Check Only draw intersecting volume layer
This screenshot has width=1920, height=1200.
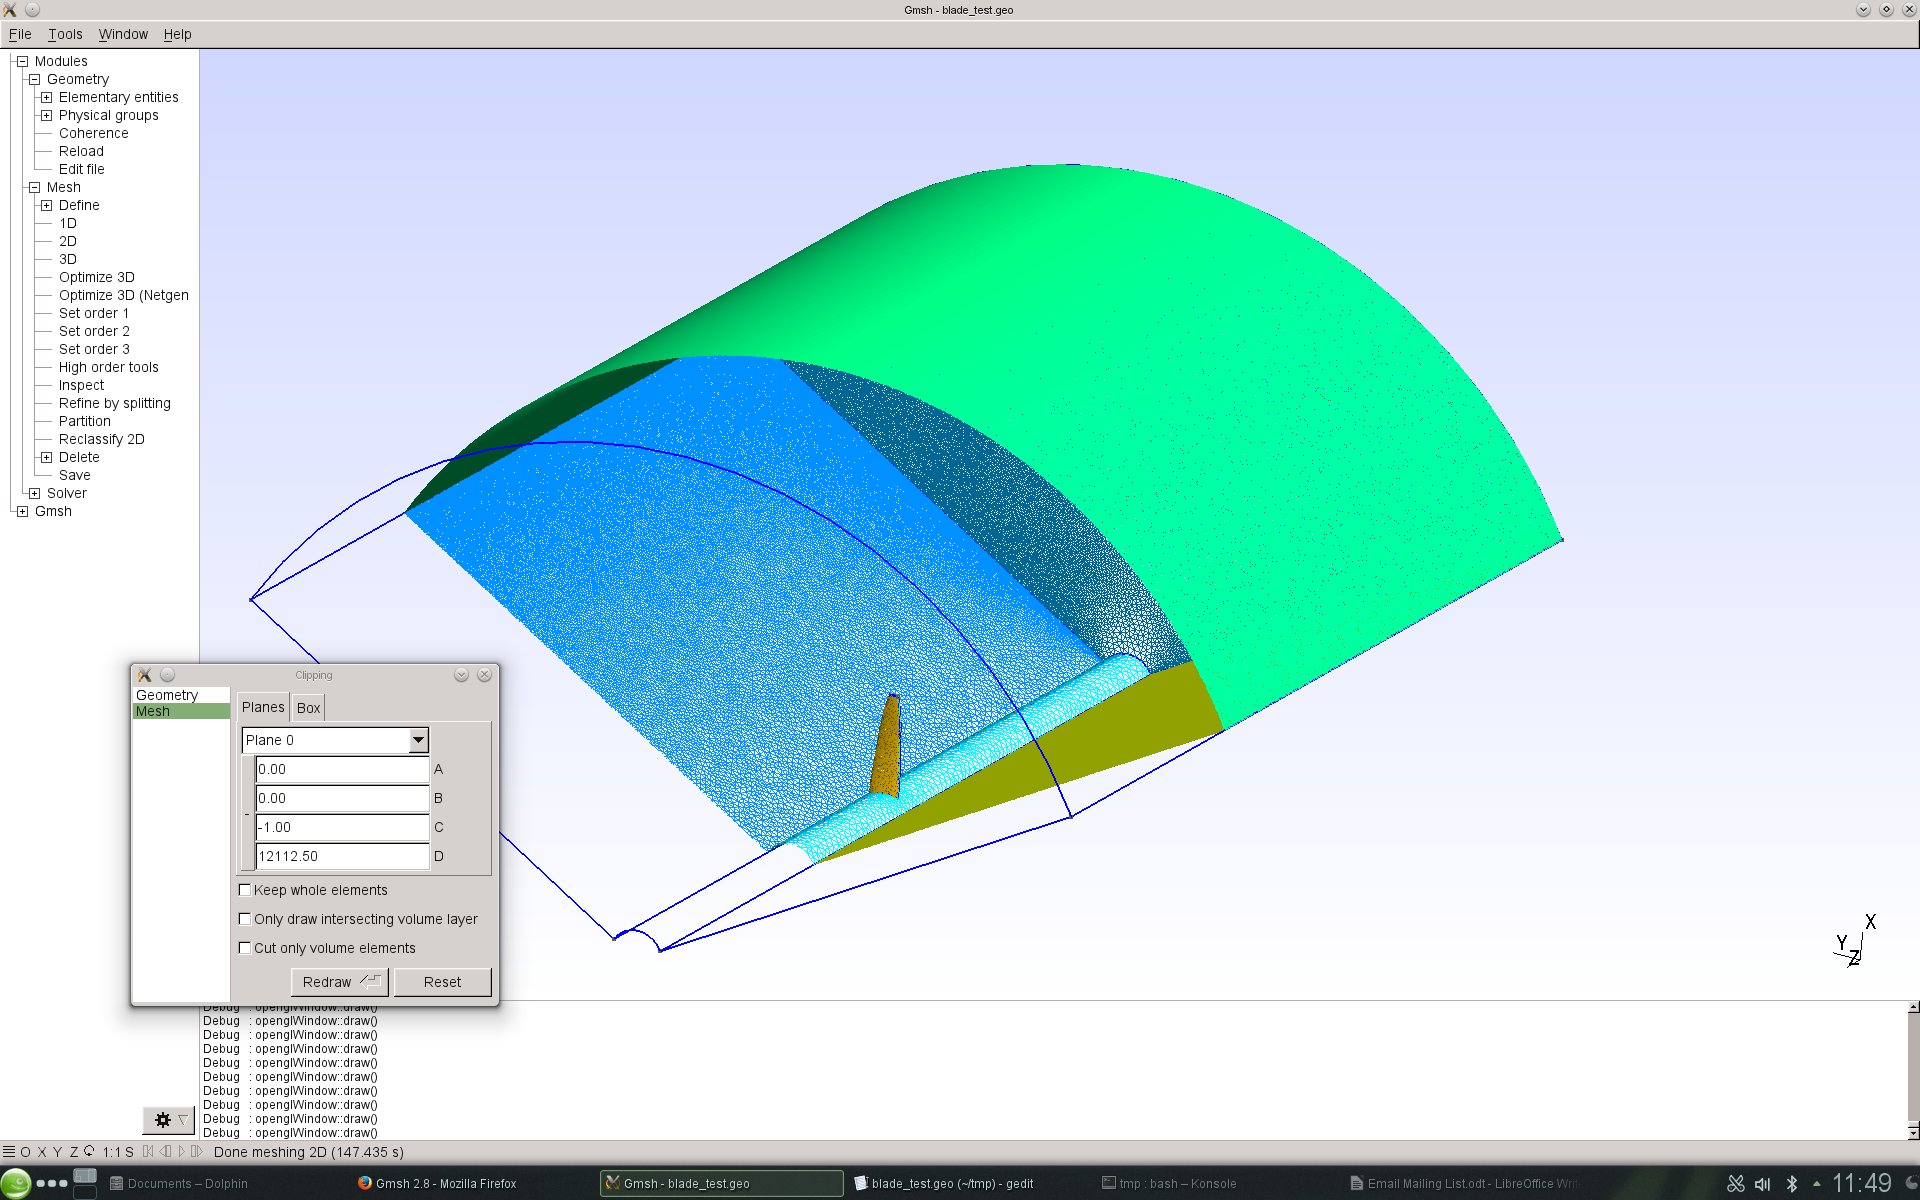[245, 919]
